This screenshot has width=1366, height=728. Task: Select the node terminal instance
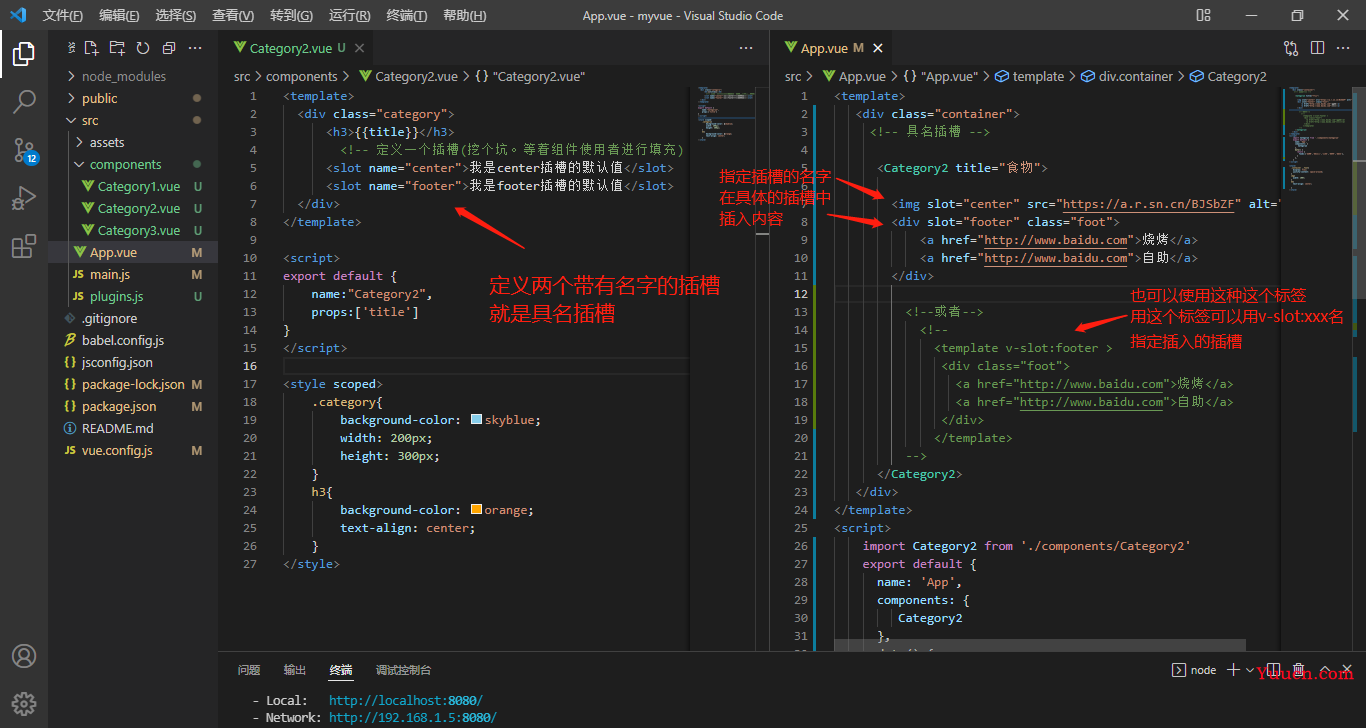1194,670
